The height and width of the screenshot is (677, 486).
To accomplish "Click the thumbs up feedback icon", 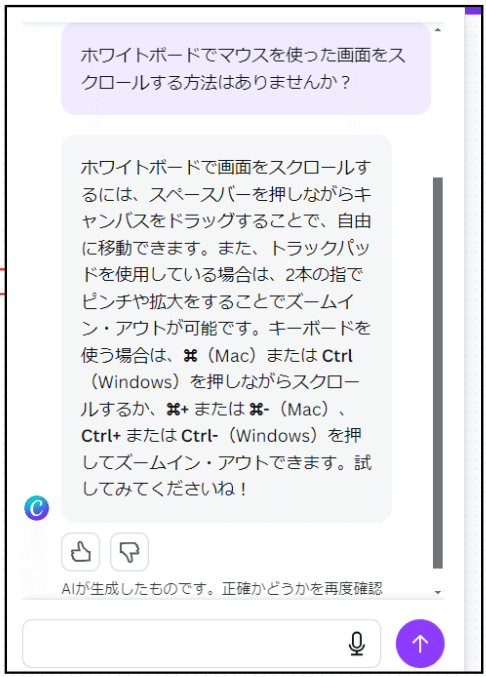I will tap(81, 552).
